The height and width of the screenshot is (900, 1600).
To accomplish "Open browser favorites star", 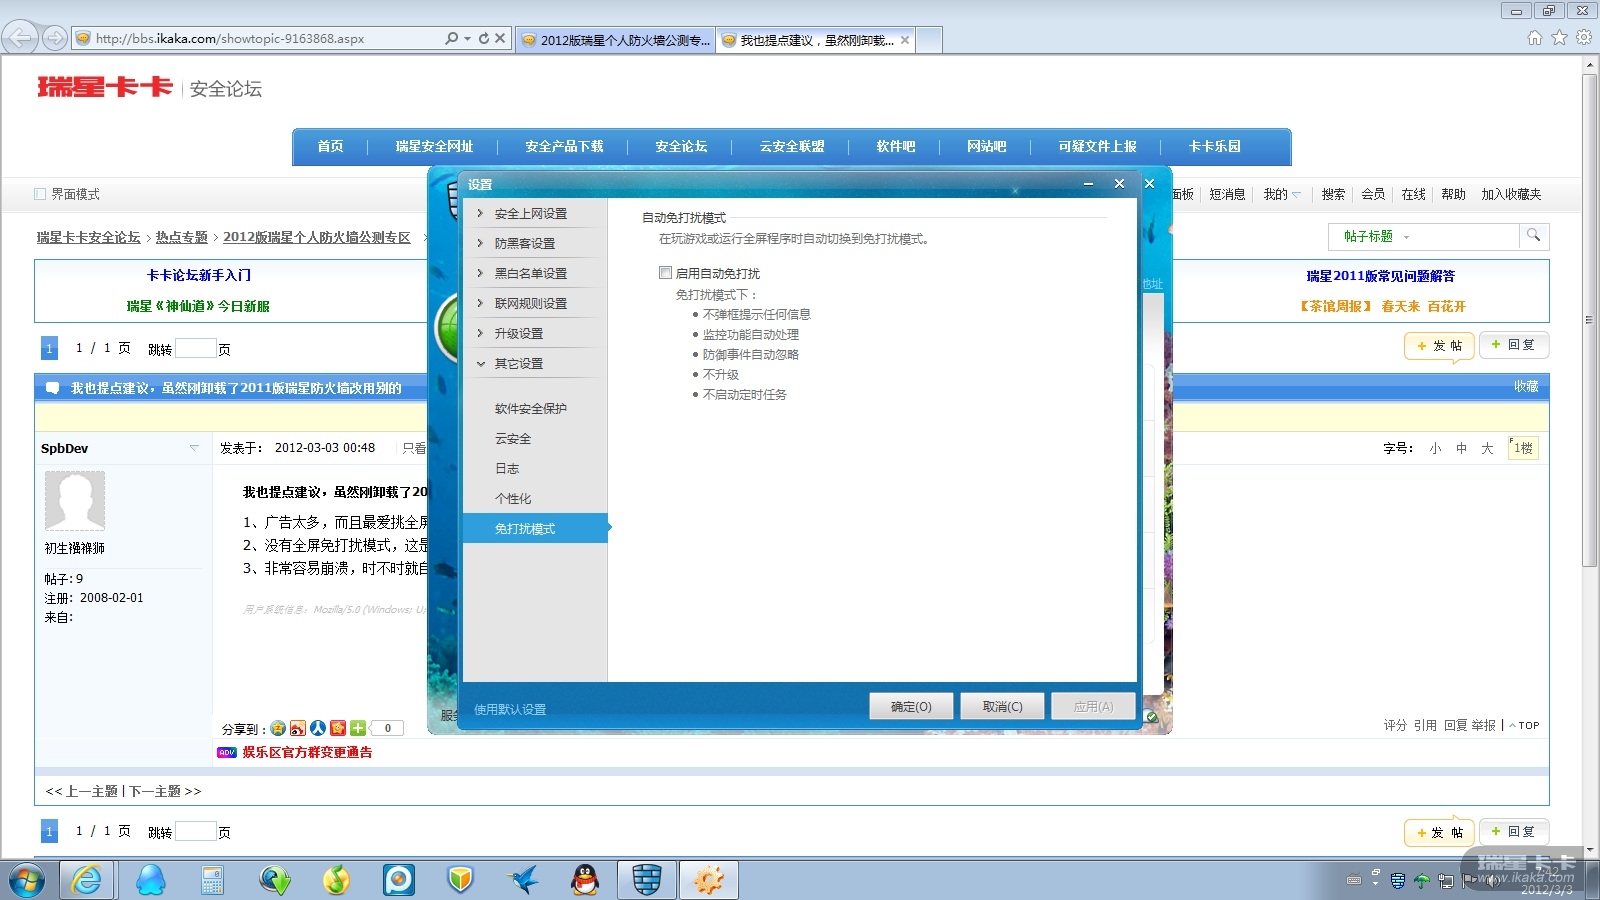I will (x=1559, y=38).
